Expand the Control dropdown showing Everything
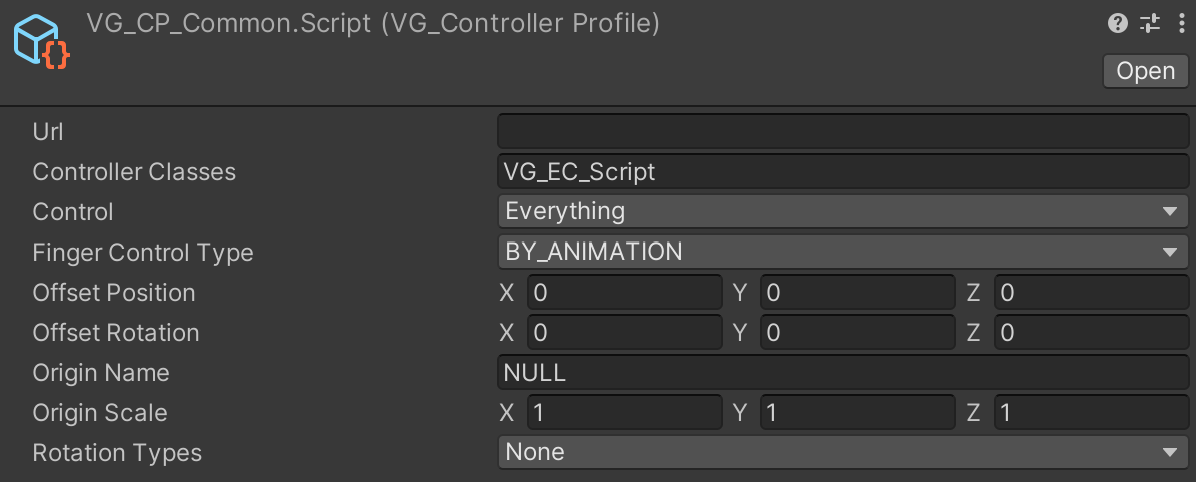Image resolution: width=1196 pixels, height=482 pixels. pyautogui.click(x=843, y=211)
